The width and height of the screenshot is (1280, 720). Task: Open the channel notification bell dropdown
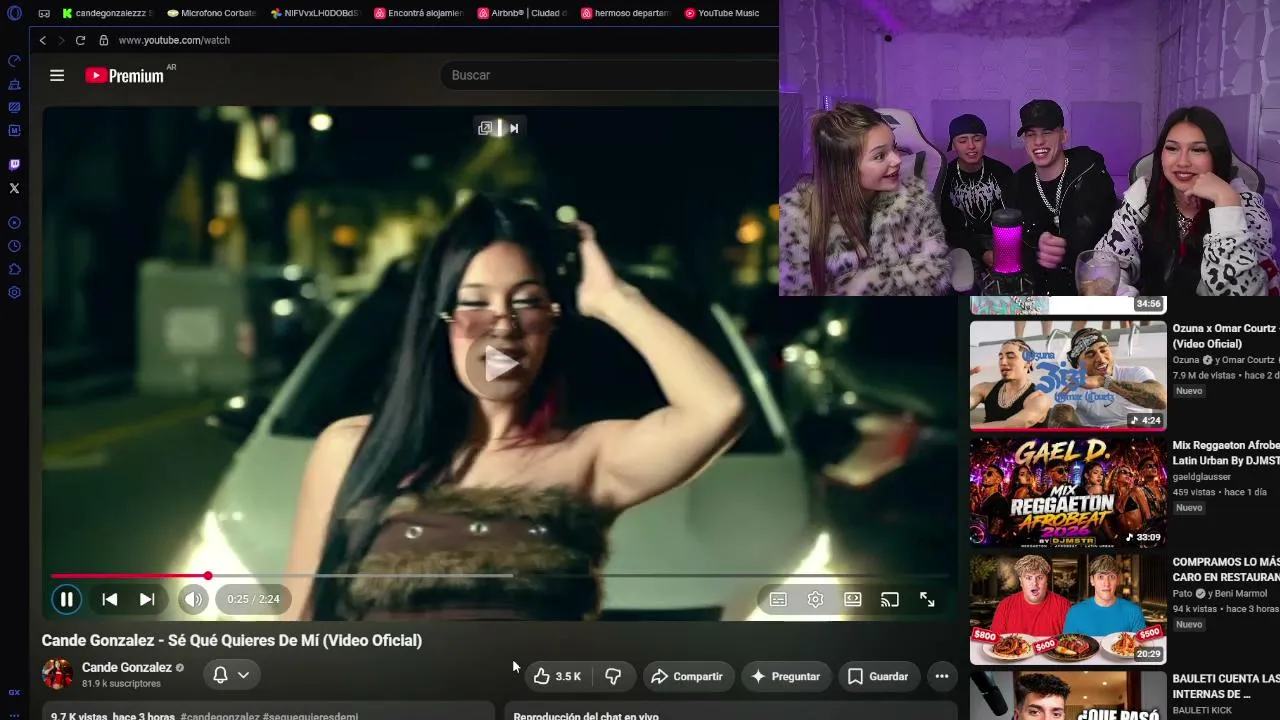coord(231,675)
